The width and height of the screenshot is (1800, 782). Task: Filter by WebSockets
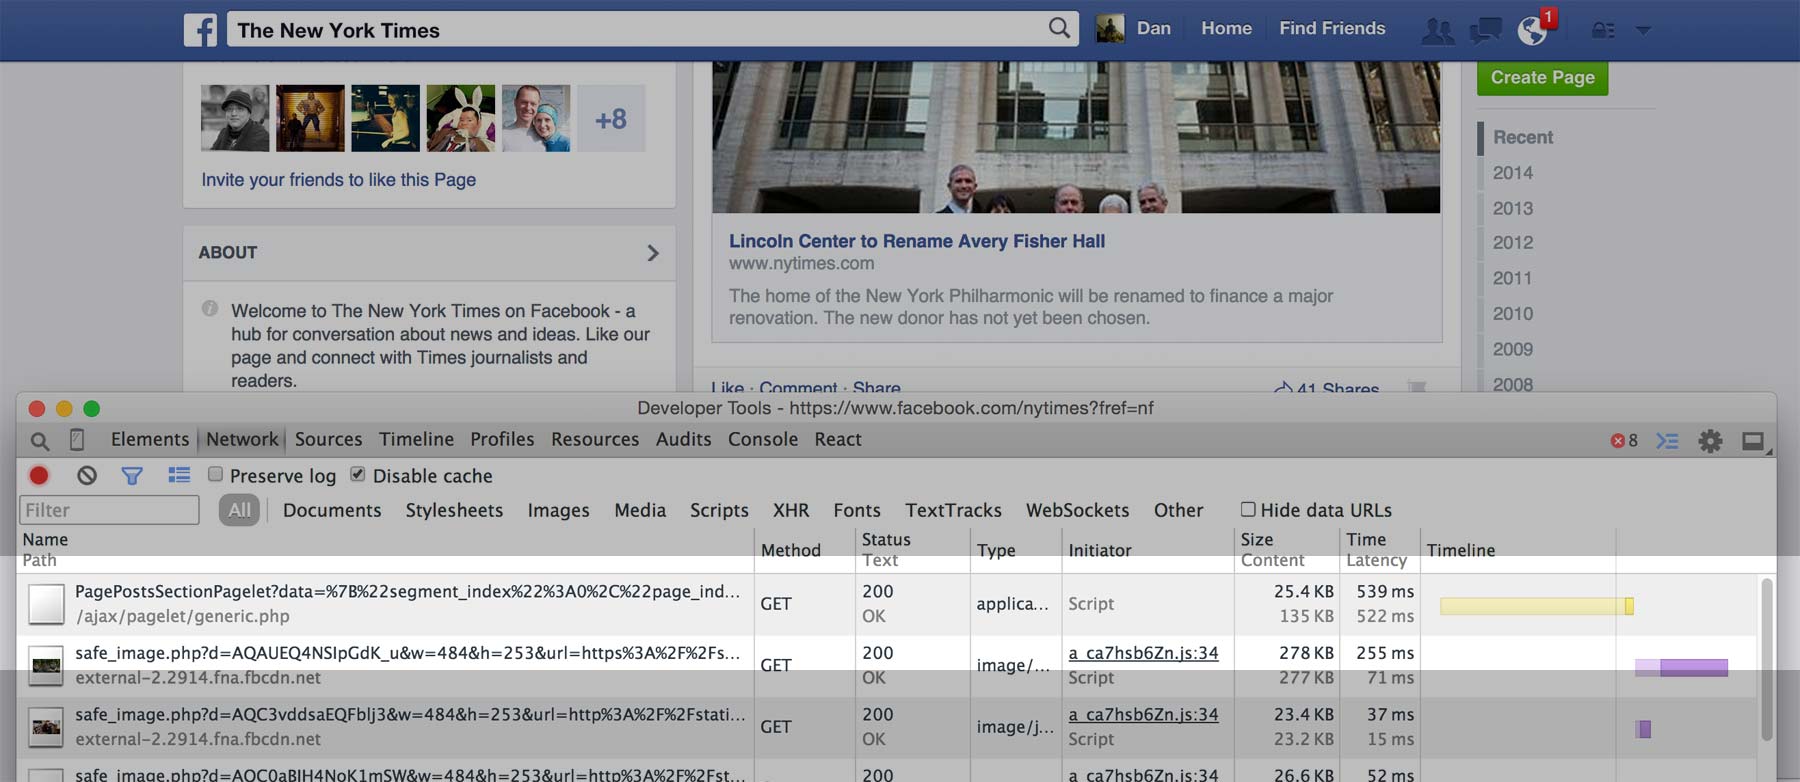point(1077,510)
